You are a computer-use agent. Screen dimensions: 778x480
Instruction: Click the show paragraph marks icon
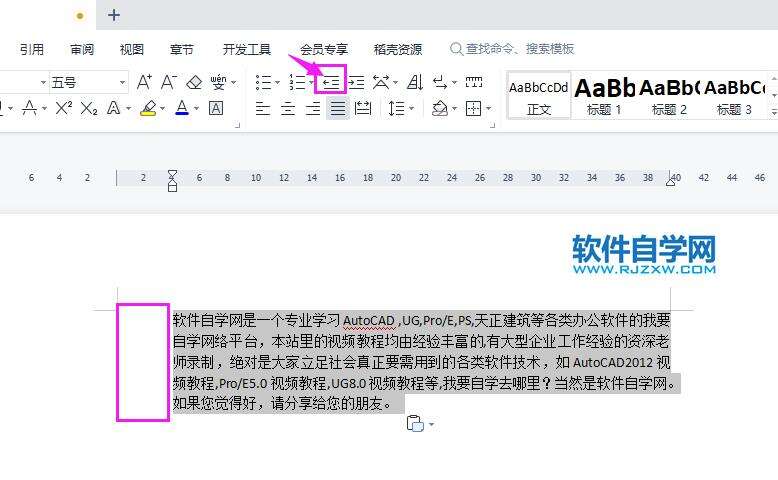(x=440, y=82)
